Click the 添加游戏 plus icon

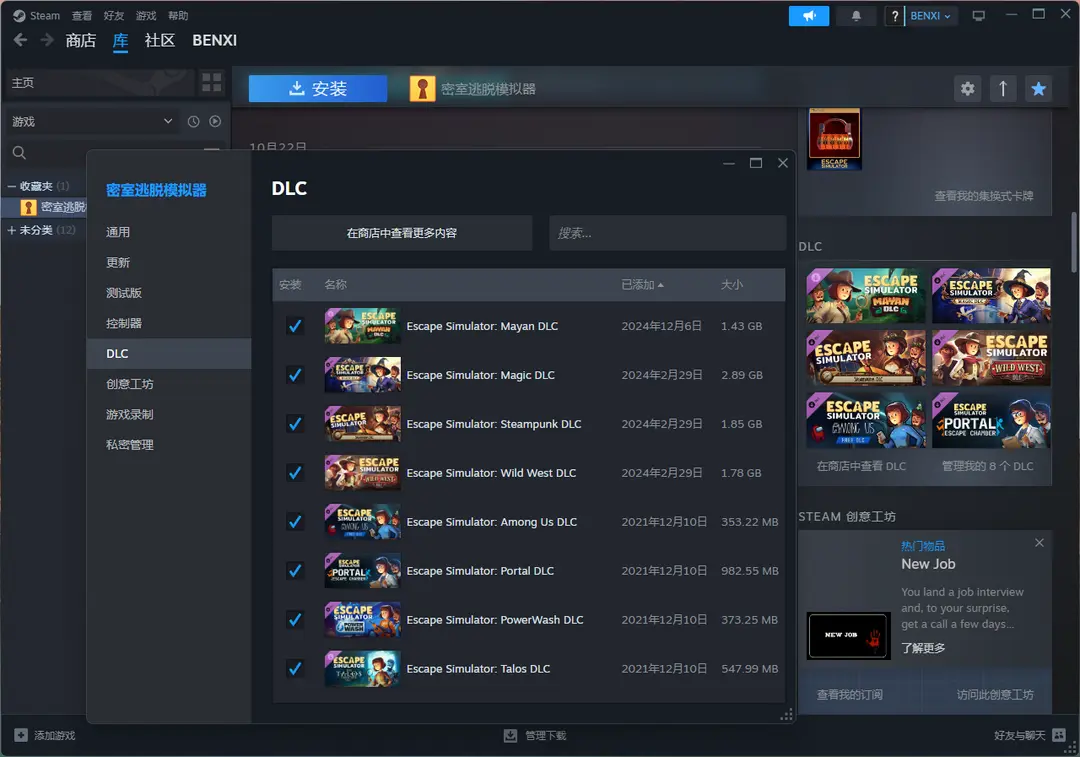21,735
